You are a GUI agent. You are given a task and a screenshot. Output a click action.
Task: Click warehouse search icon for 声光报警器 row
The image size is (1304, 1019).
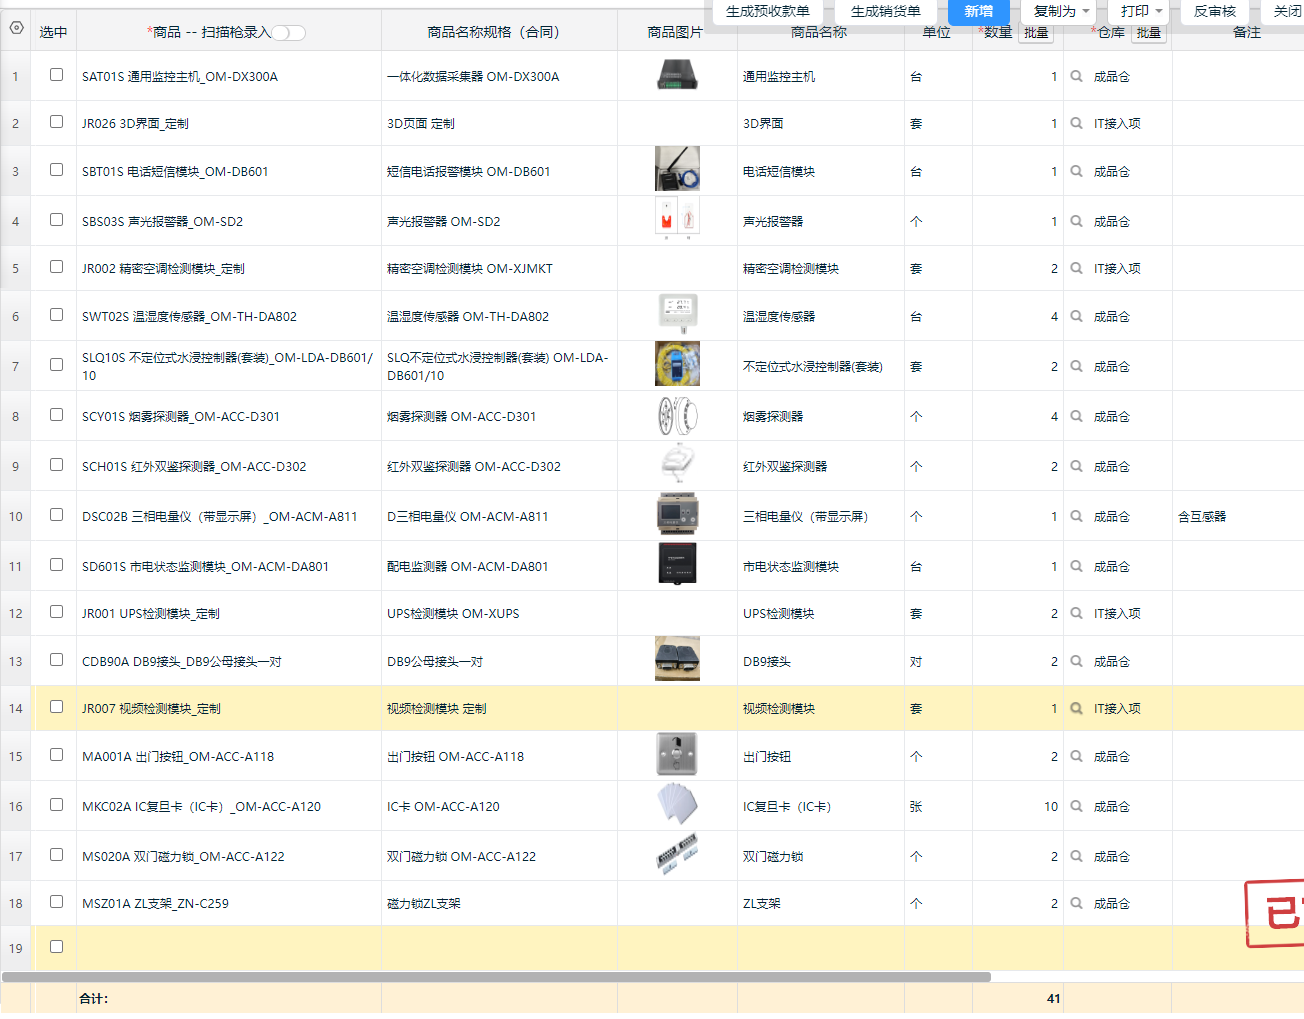click(1077, 221)
